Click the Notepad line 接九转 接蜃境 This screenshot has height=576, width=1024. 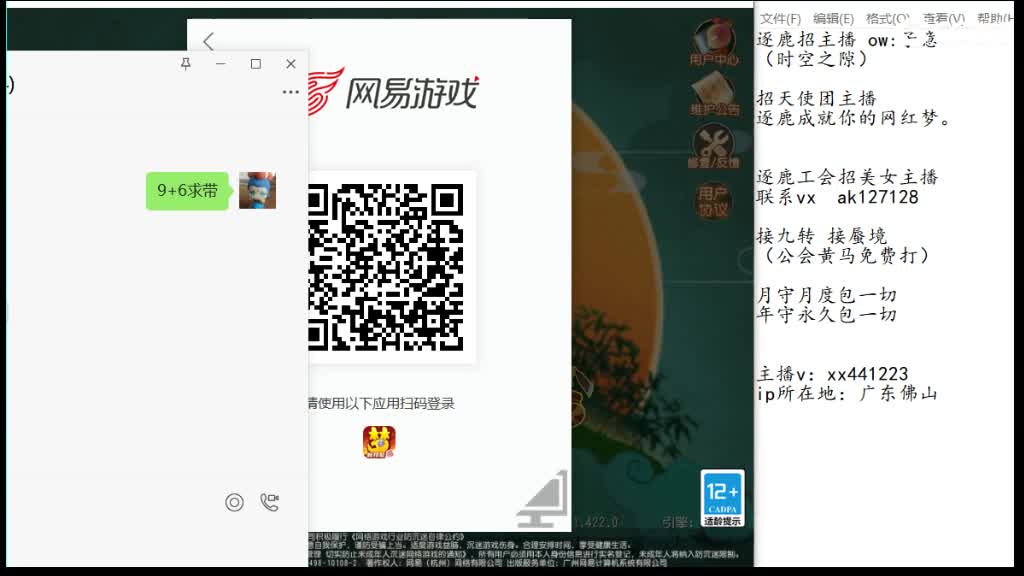(x=822, y=236)
